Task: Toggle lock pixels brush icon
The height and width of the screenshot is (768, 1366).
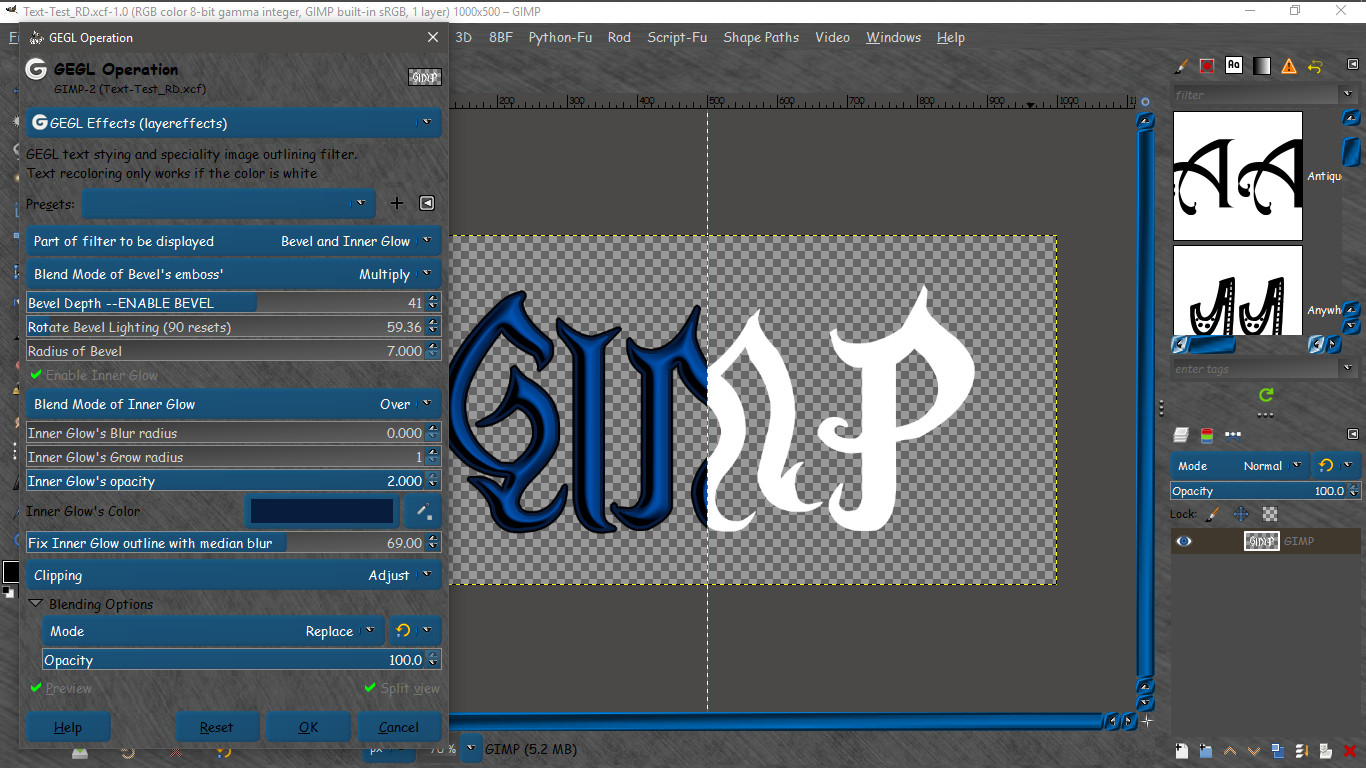Action: [1213, 514]
